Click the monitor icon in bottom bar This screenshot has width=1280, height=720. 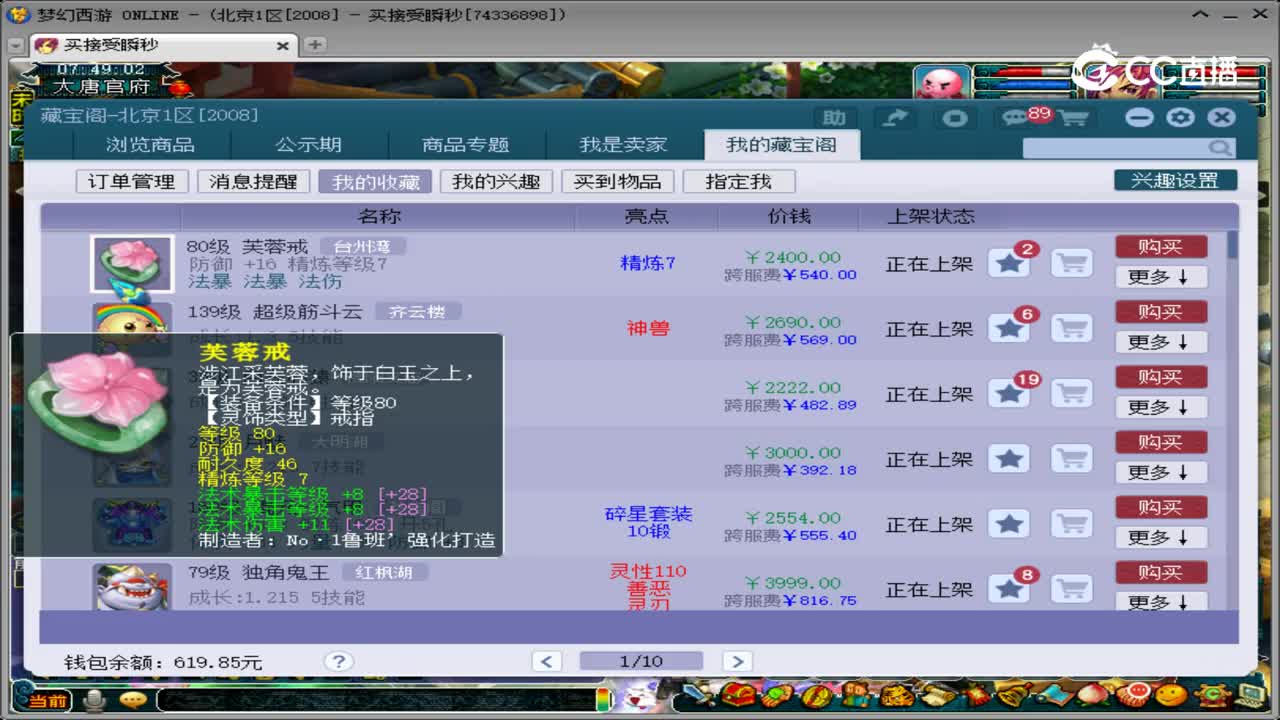[1250, 693]
